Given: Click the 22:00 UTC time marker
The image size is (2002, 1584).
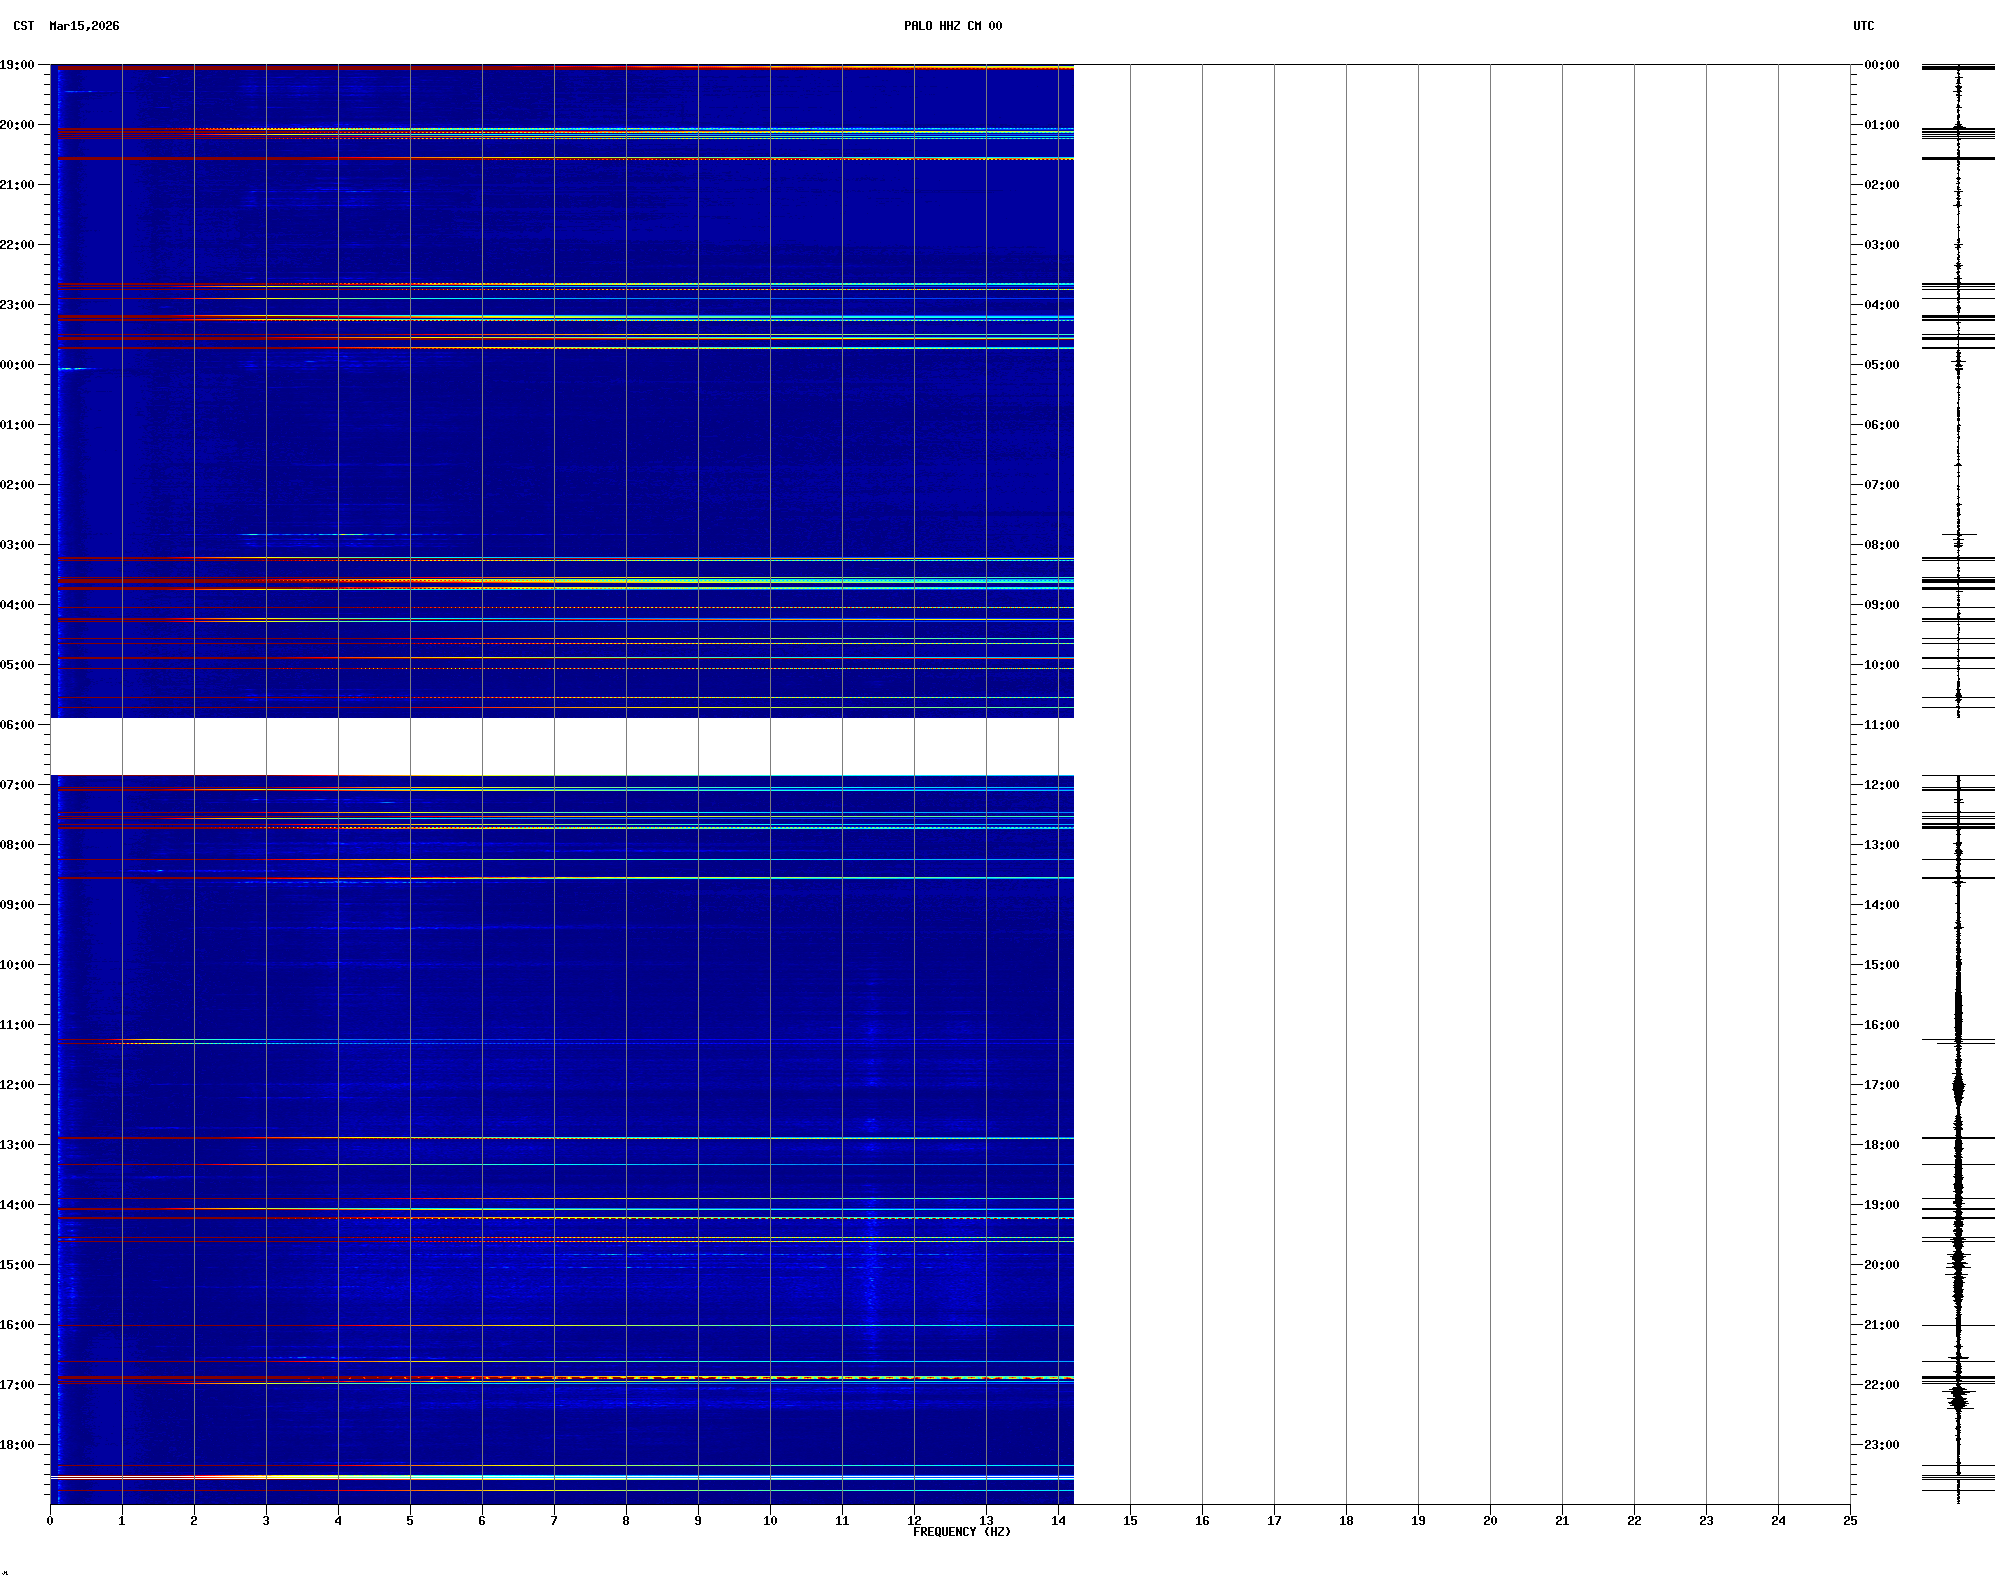Looking at the screenshot, I should click(x=1881, y=1385).
